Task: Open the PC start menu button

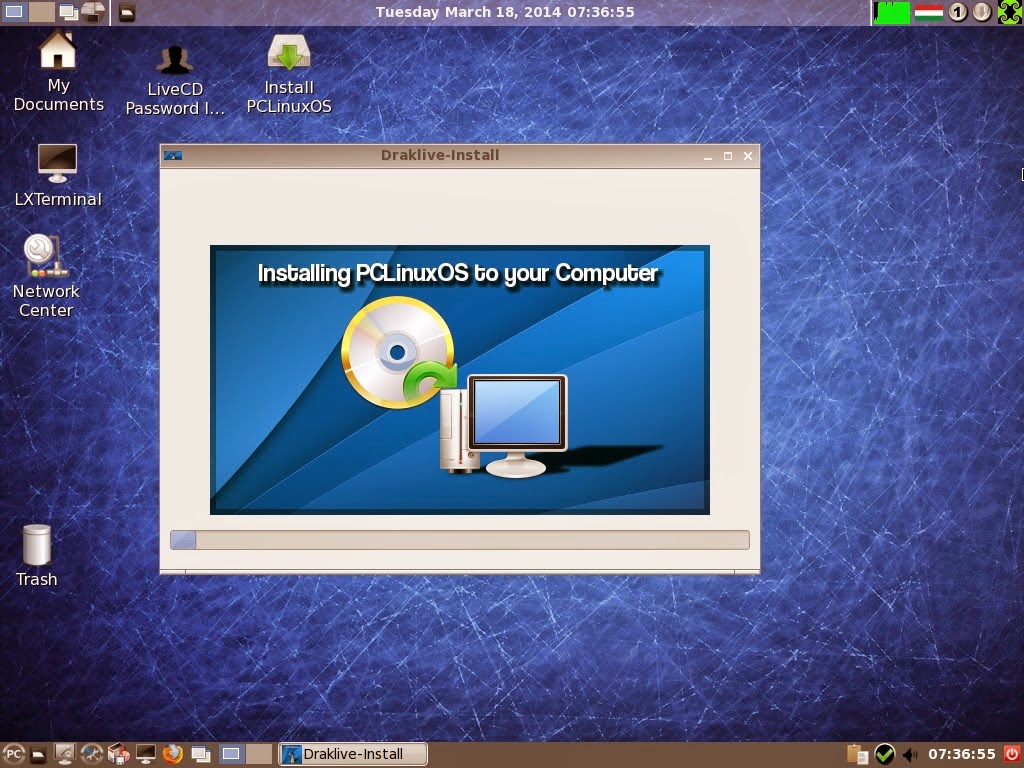Action: pyautogui.click(x=13, y=754)
